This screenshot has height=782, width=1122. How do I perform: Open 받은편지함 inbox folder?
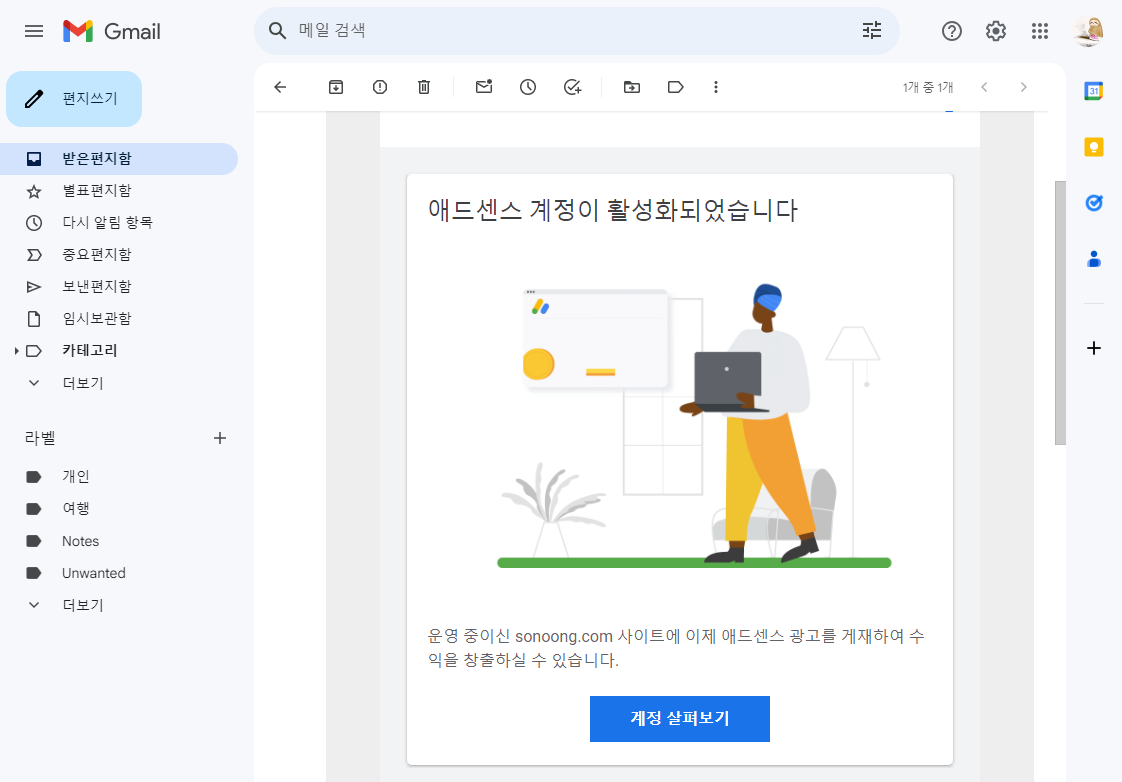click(119, 159)
